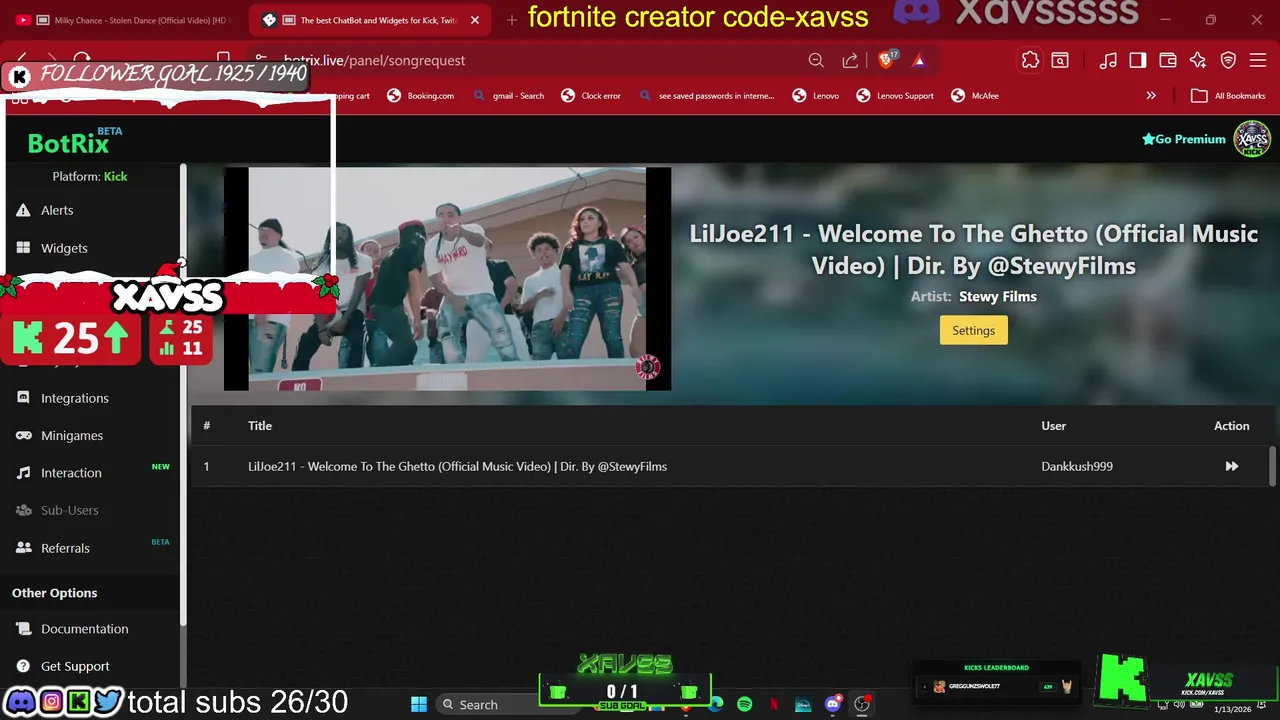Open the browser hamburger menu
The image size is (1280, 720).
(x=1258, y=60)
